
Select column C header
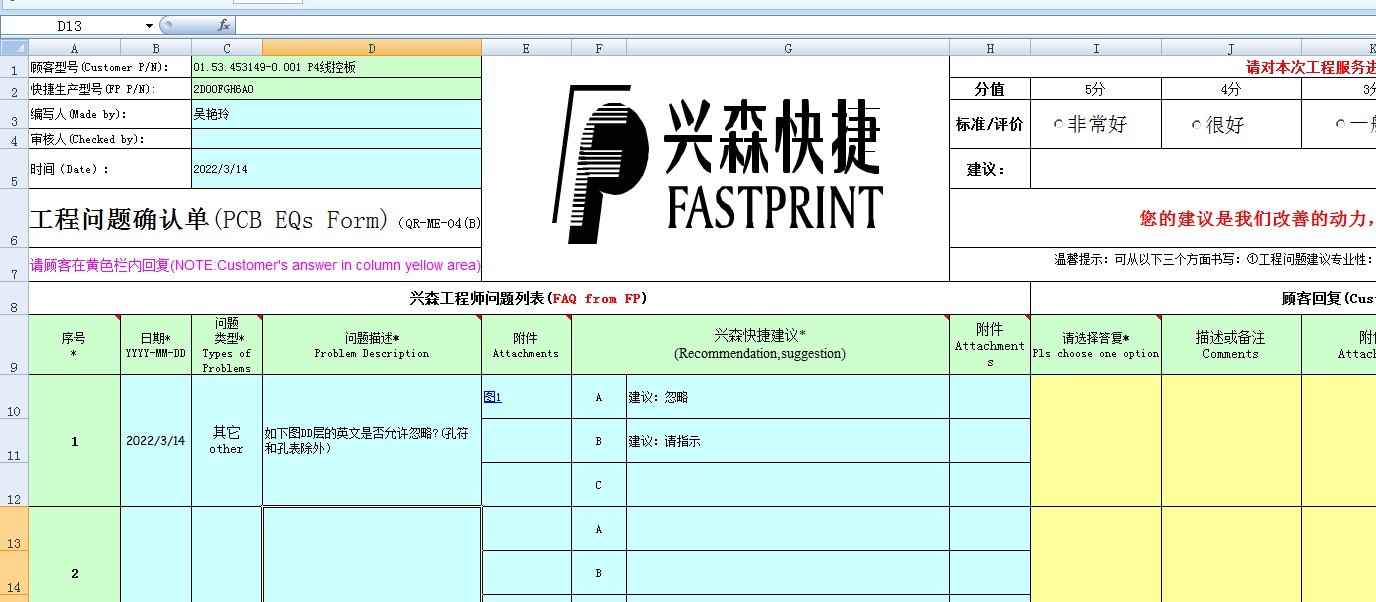click(x=227, y=47)
